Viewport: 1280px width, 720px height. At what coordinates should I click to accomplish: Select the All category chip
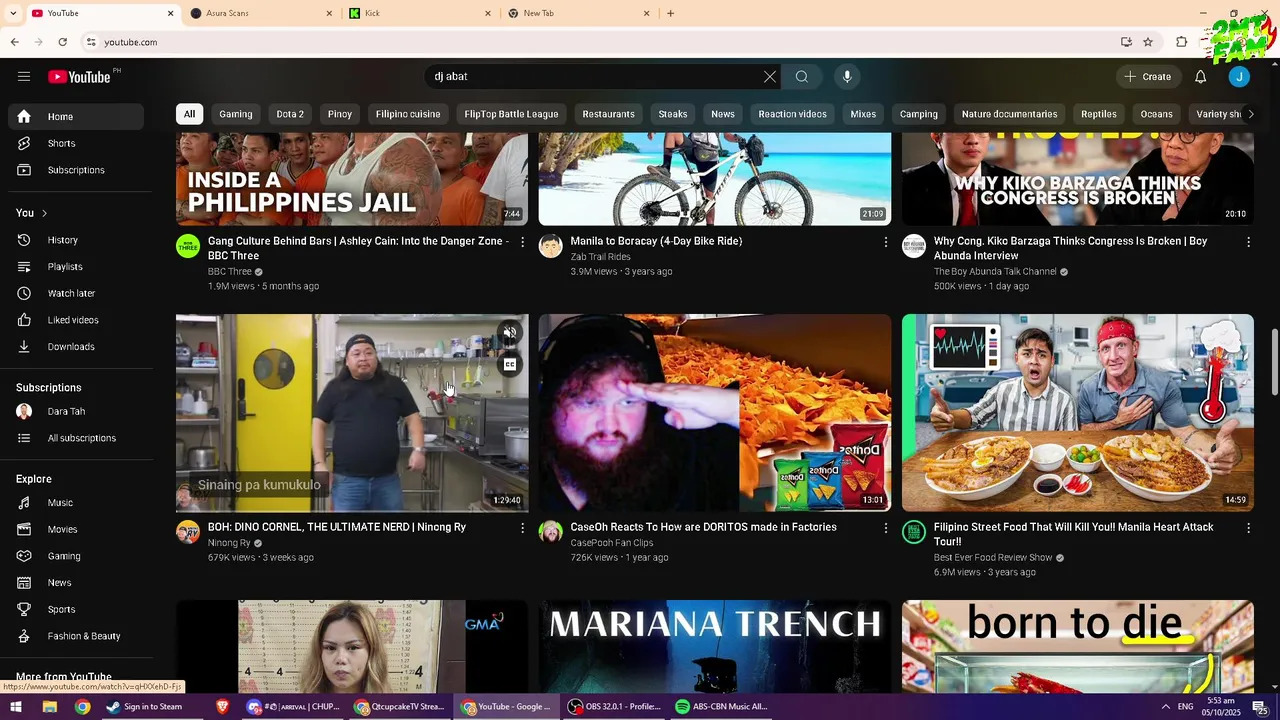click(189, 114)
